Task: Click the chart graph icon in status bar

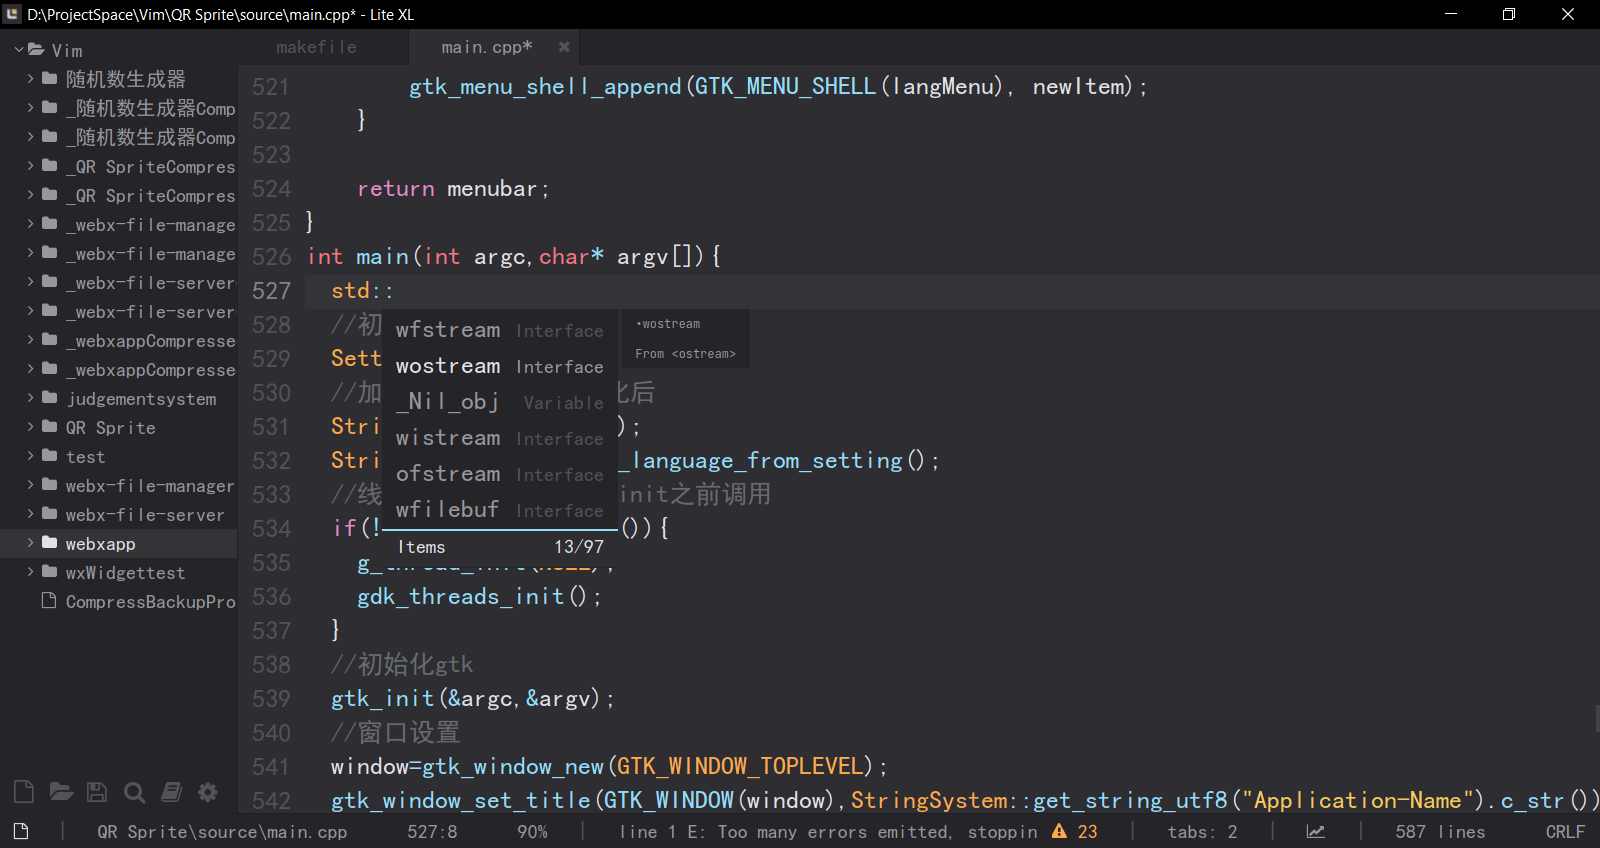Action: pos(1315,831)
